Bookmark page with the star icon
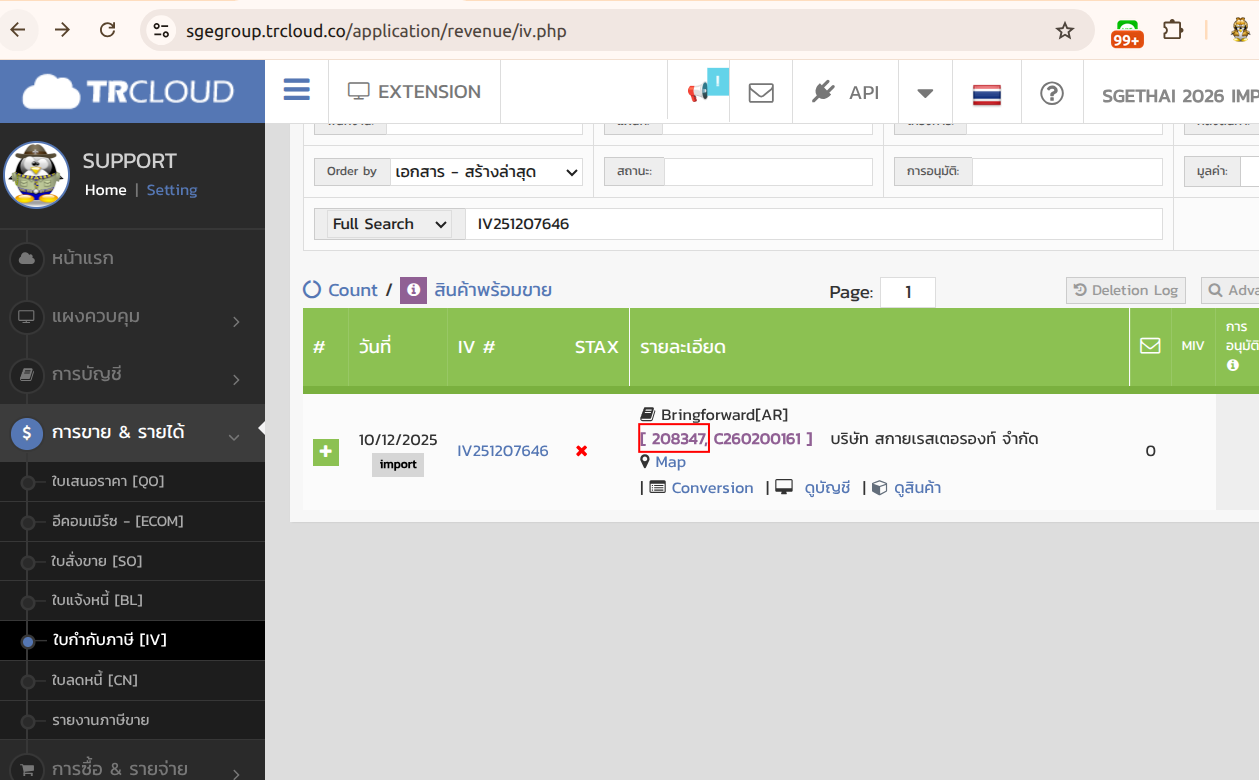Viewport: 1259px width, 780px height. point(1065,31)
